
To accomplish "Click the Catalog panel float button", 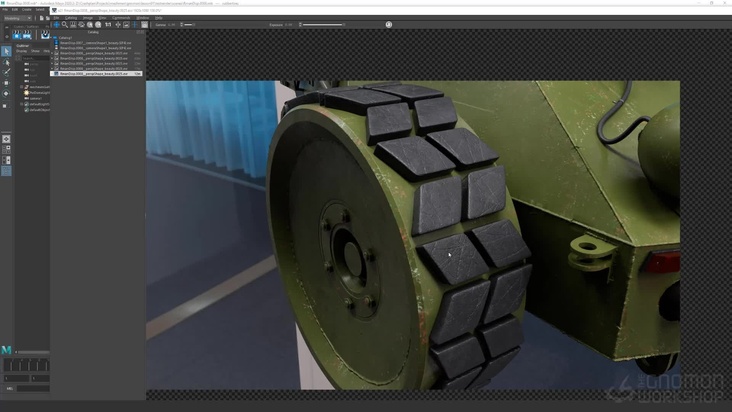I will (138, 32).
